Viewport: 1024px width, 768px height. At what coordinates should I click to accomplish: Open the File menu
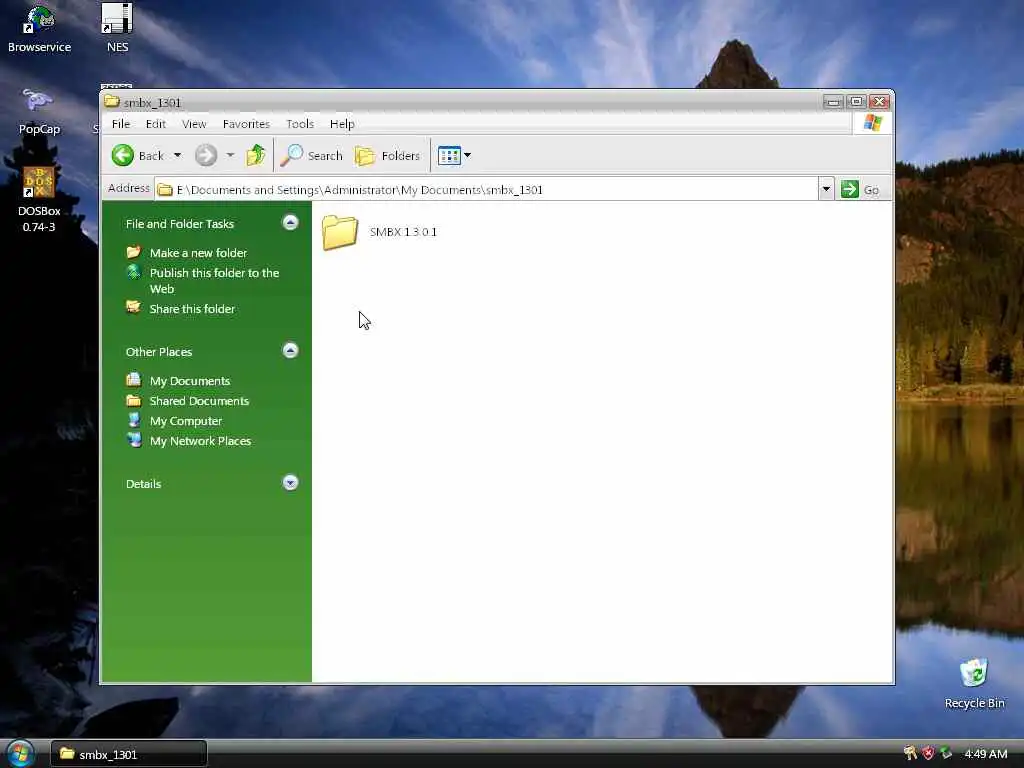121,124
